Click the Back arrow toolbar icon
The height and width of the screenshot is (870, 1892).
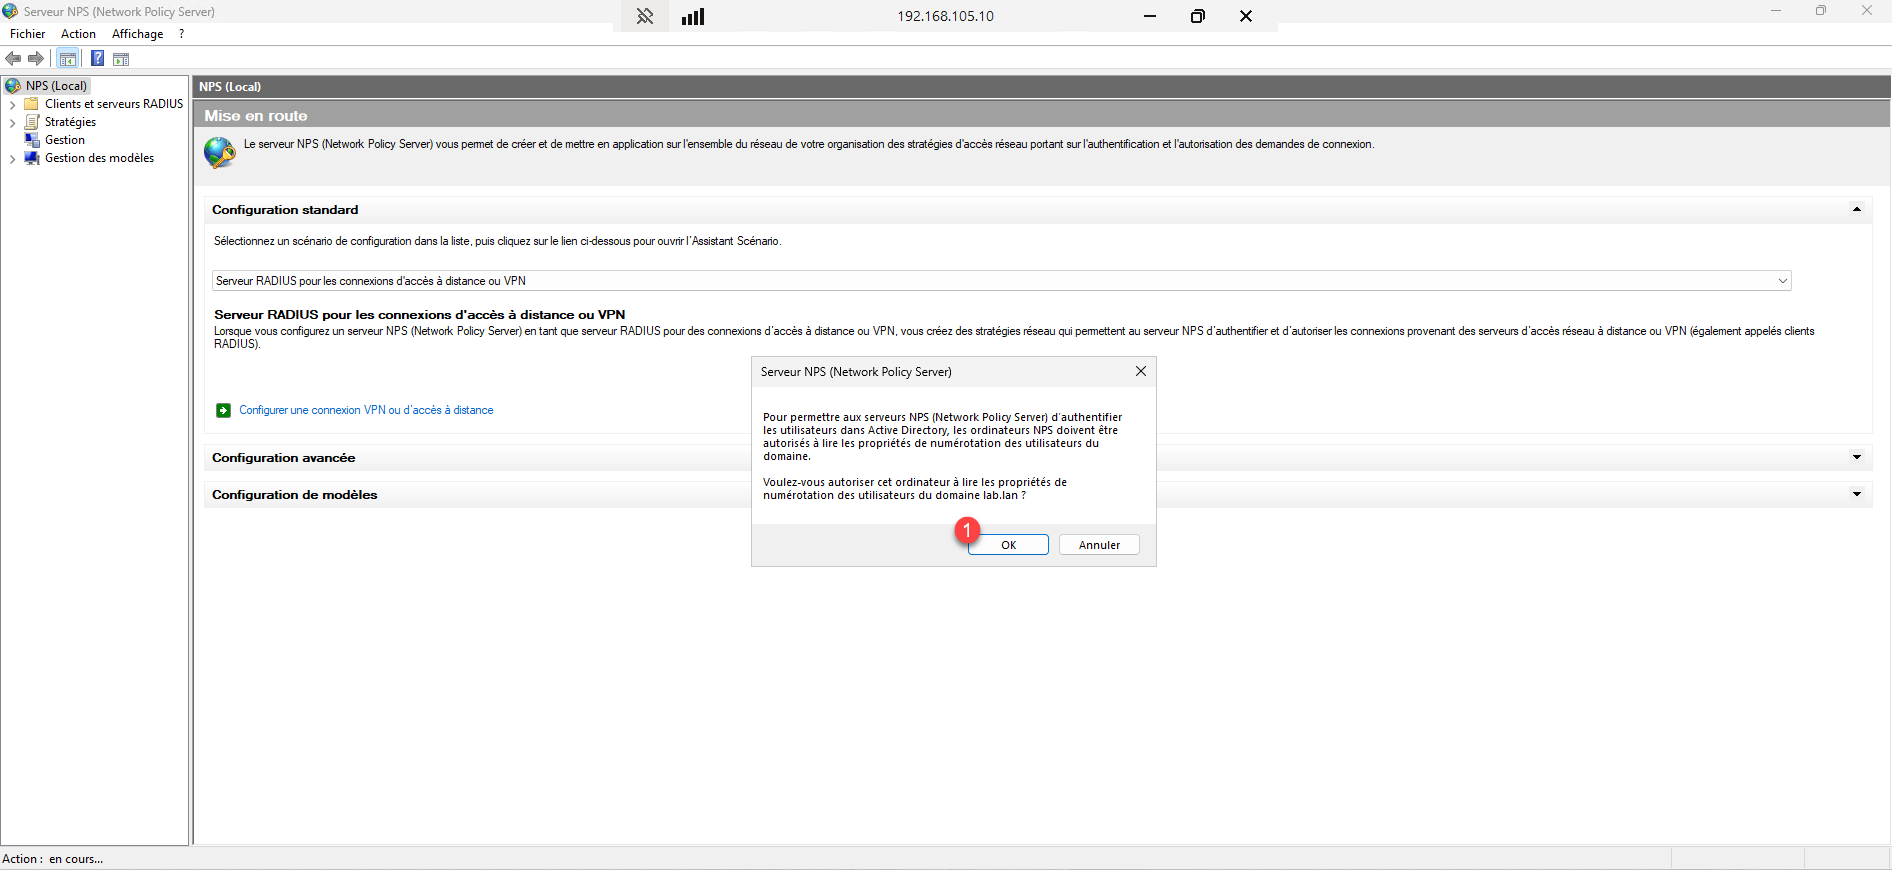[x=13, y=59]
